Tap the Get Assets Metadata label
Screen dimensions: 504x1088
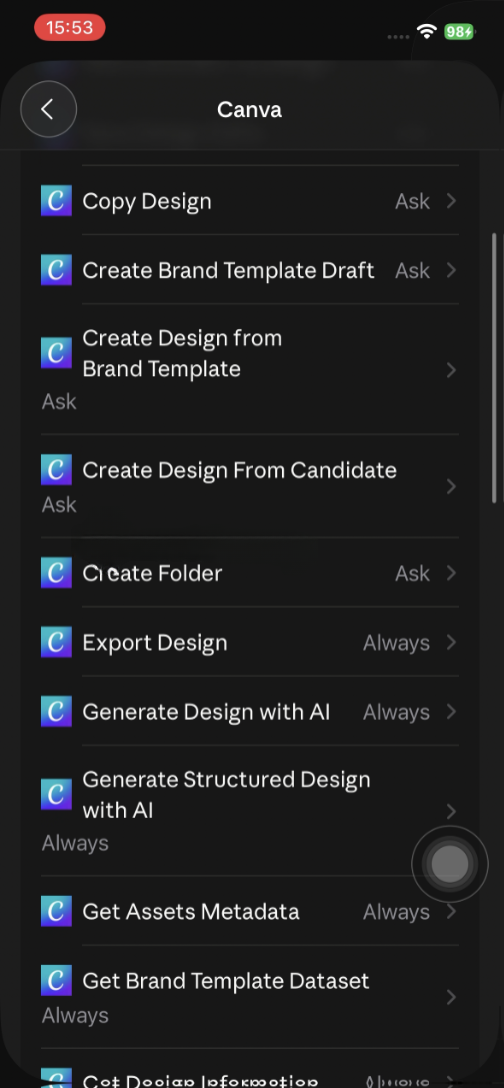click(x=191, y=912)
